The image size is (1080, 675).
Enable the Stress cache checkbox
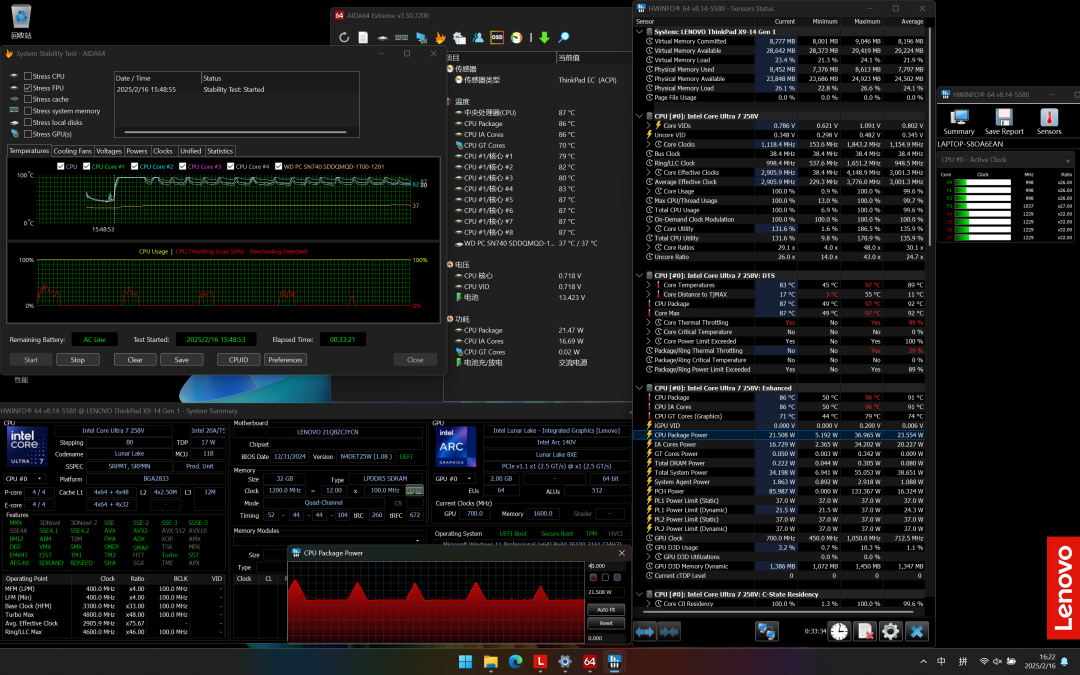tap(28, 99)
